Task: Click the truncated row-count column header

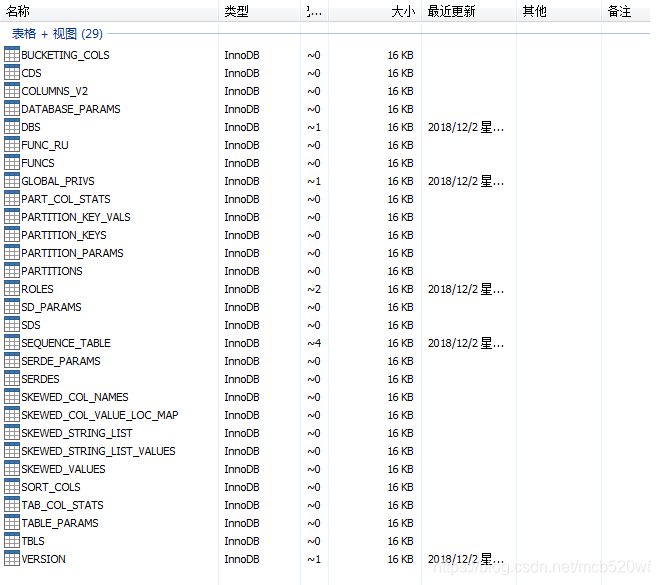Action: [x=314, y=11]
